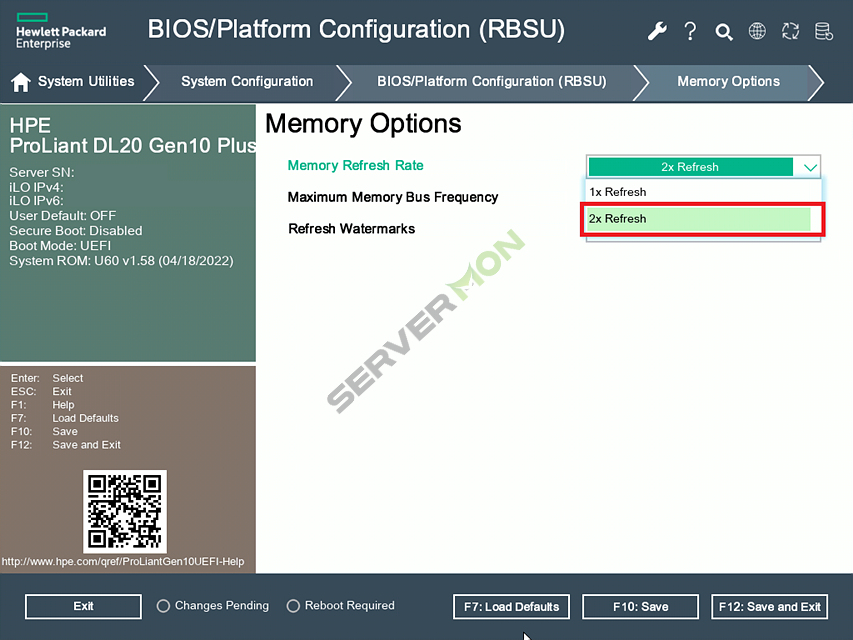The image size is (853, 640).
Task: Select the Memory Refresh Rate setting
Action: [355, 165]
